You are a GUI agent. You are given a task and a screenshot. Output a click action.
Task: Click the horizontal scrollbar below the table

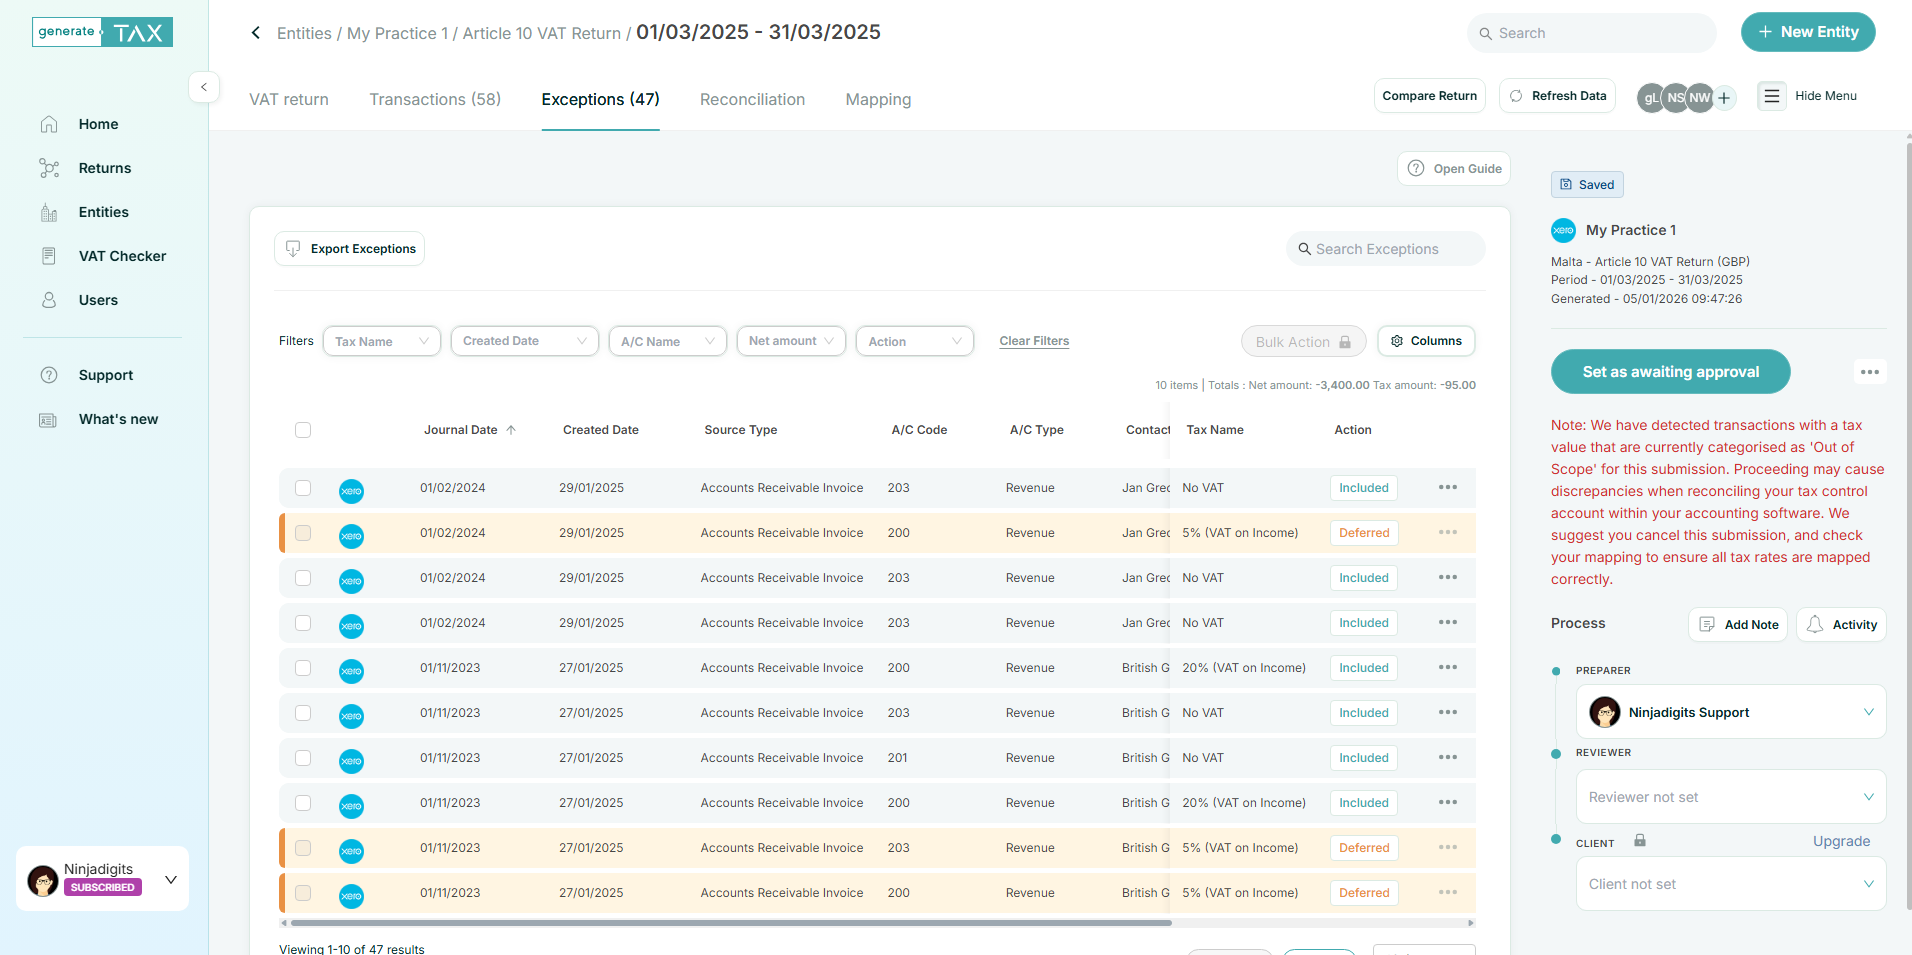click(x=730, y=923)
